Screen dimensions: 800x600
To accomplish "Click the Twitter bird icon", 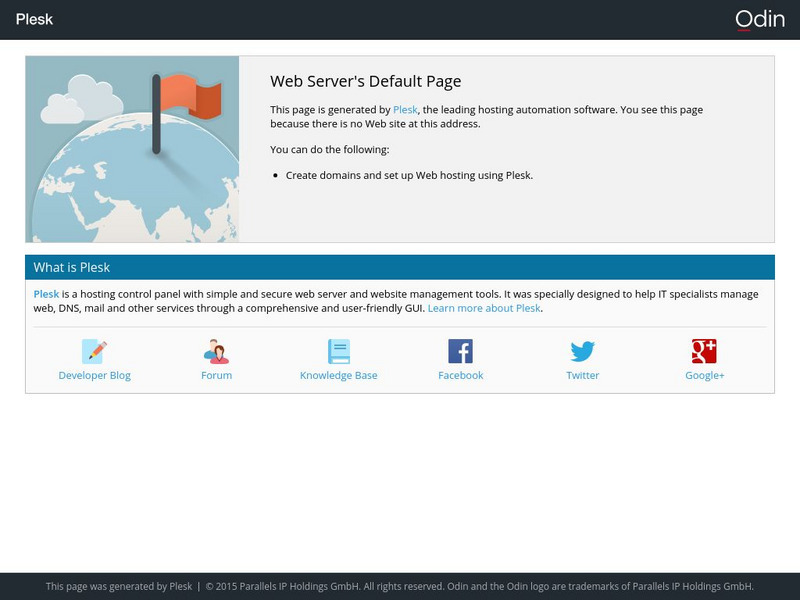I will coord(583,351).
